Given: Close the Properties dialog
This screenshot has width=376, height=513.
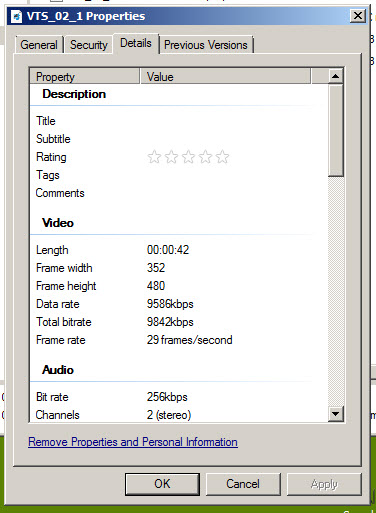Looking at the screenshot, I should coord(358,16).
